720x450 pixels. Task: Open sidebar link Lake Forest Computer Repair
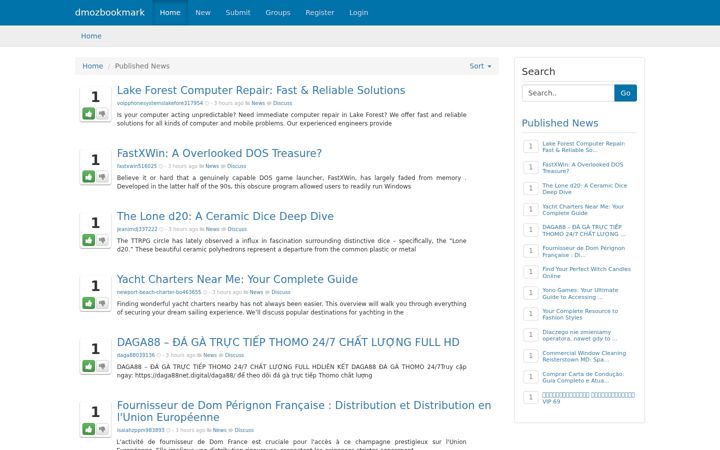(584, 146)
